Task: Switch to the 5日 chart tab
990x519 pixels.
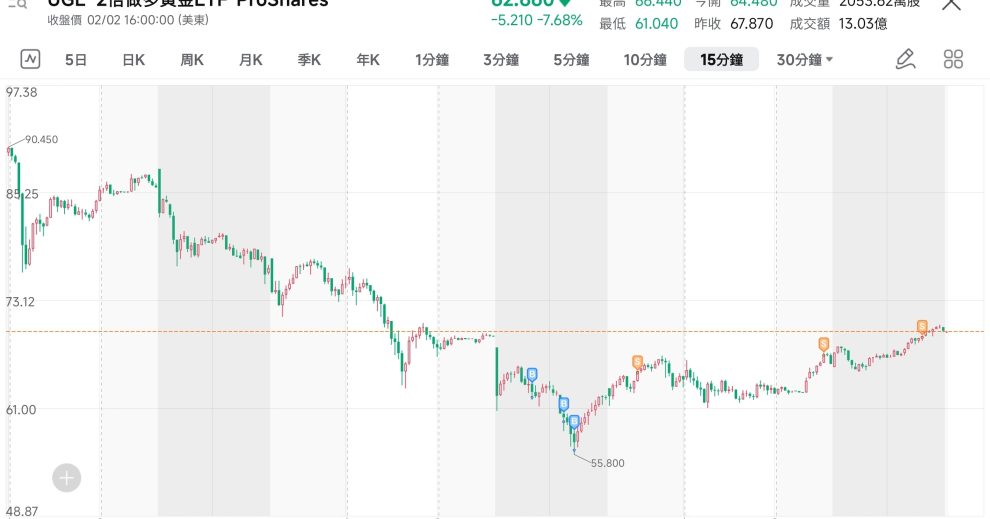Action: (x=76, y=60)
